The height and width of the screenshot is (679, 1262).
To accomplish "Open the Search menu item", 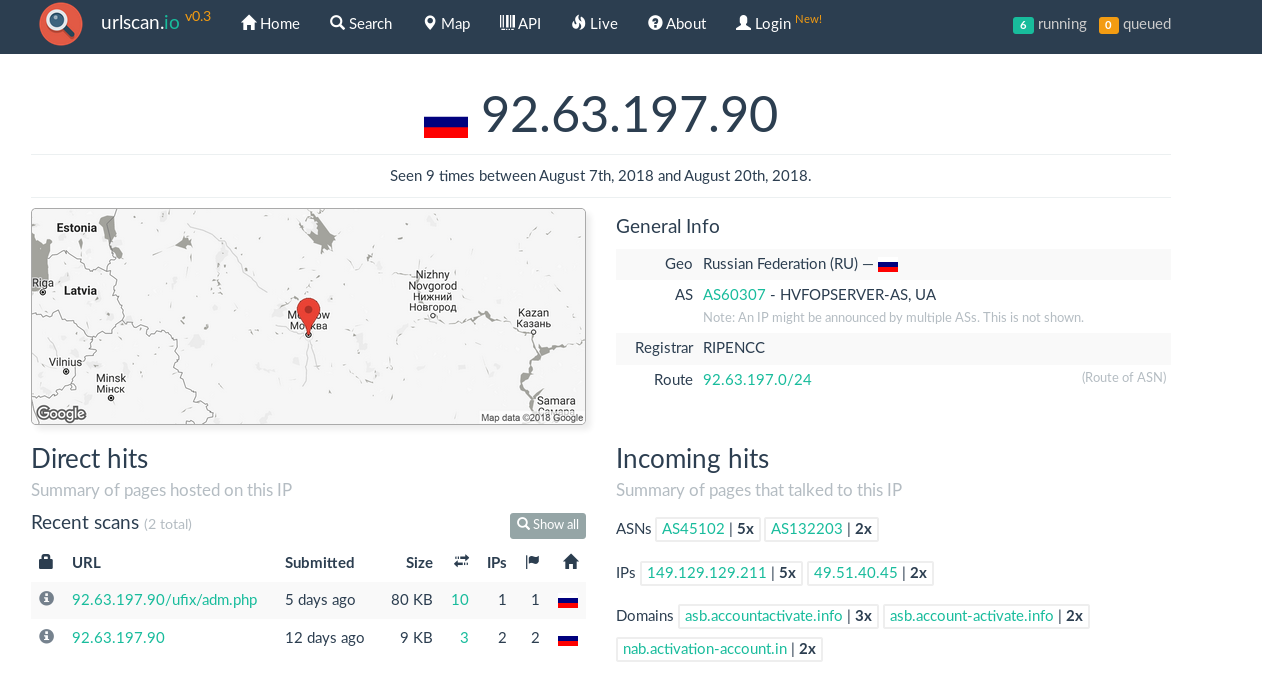I will tap(361, 23).
